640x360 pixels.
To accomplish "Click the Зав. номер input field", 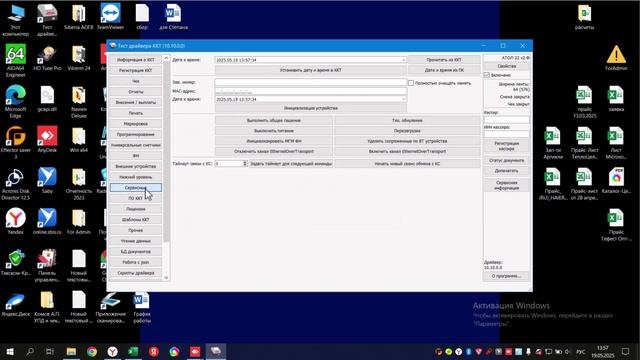I will 311,82.
